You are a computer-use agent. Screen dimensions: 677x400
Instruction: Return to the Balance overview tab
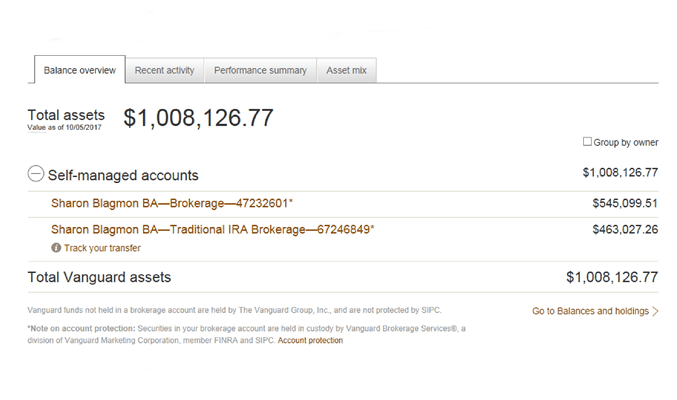tap(79, 71)
